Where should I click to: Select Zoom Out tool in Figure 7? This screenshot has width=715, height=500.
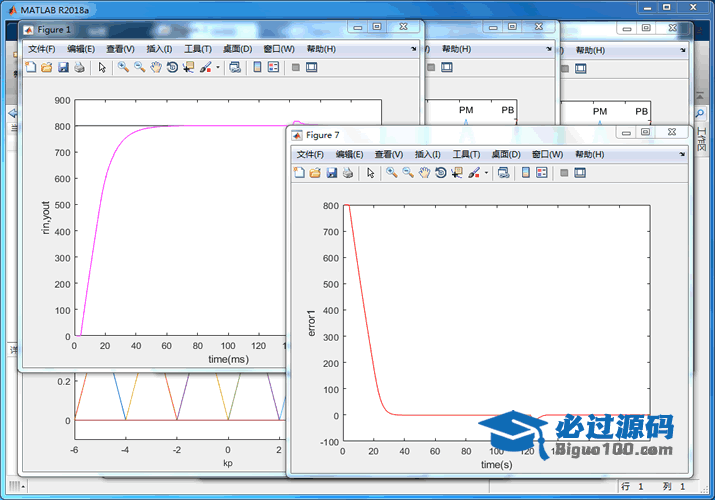point(408,173)
